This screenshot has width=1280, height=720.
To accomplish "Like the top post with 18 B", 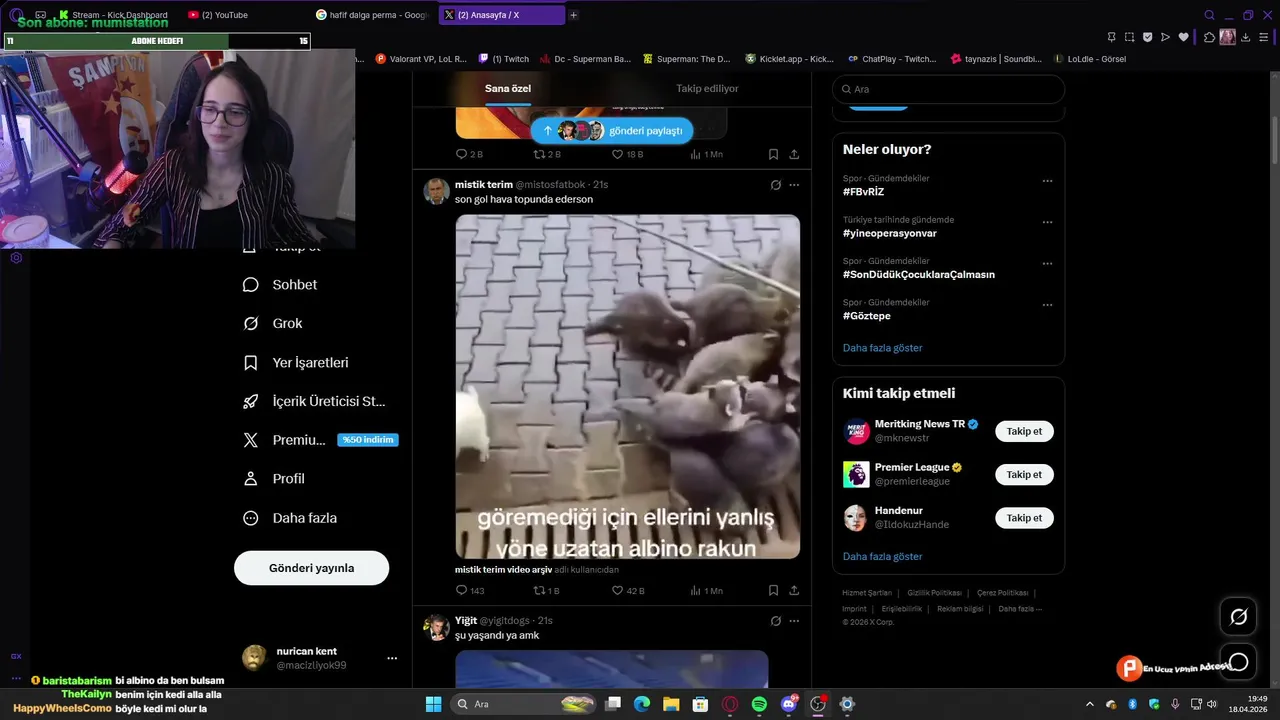I will click(627, 155).
